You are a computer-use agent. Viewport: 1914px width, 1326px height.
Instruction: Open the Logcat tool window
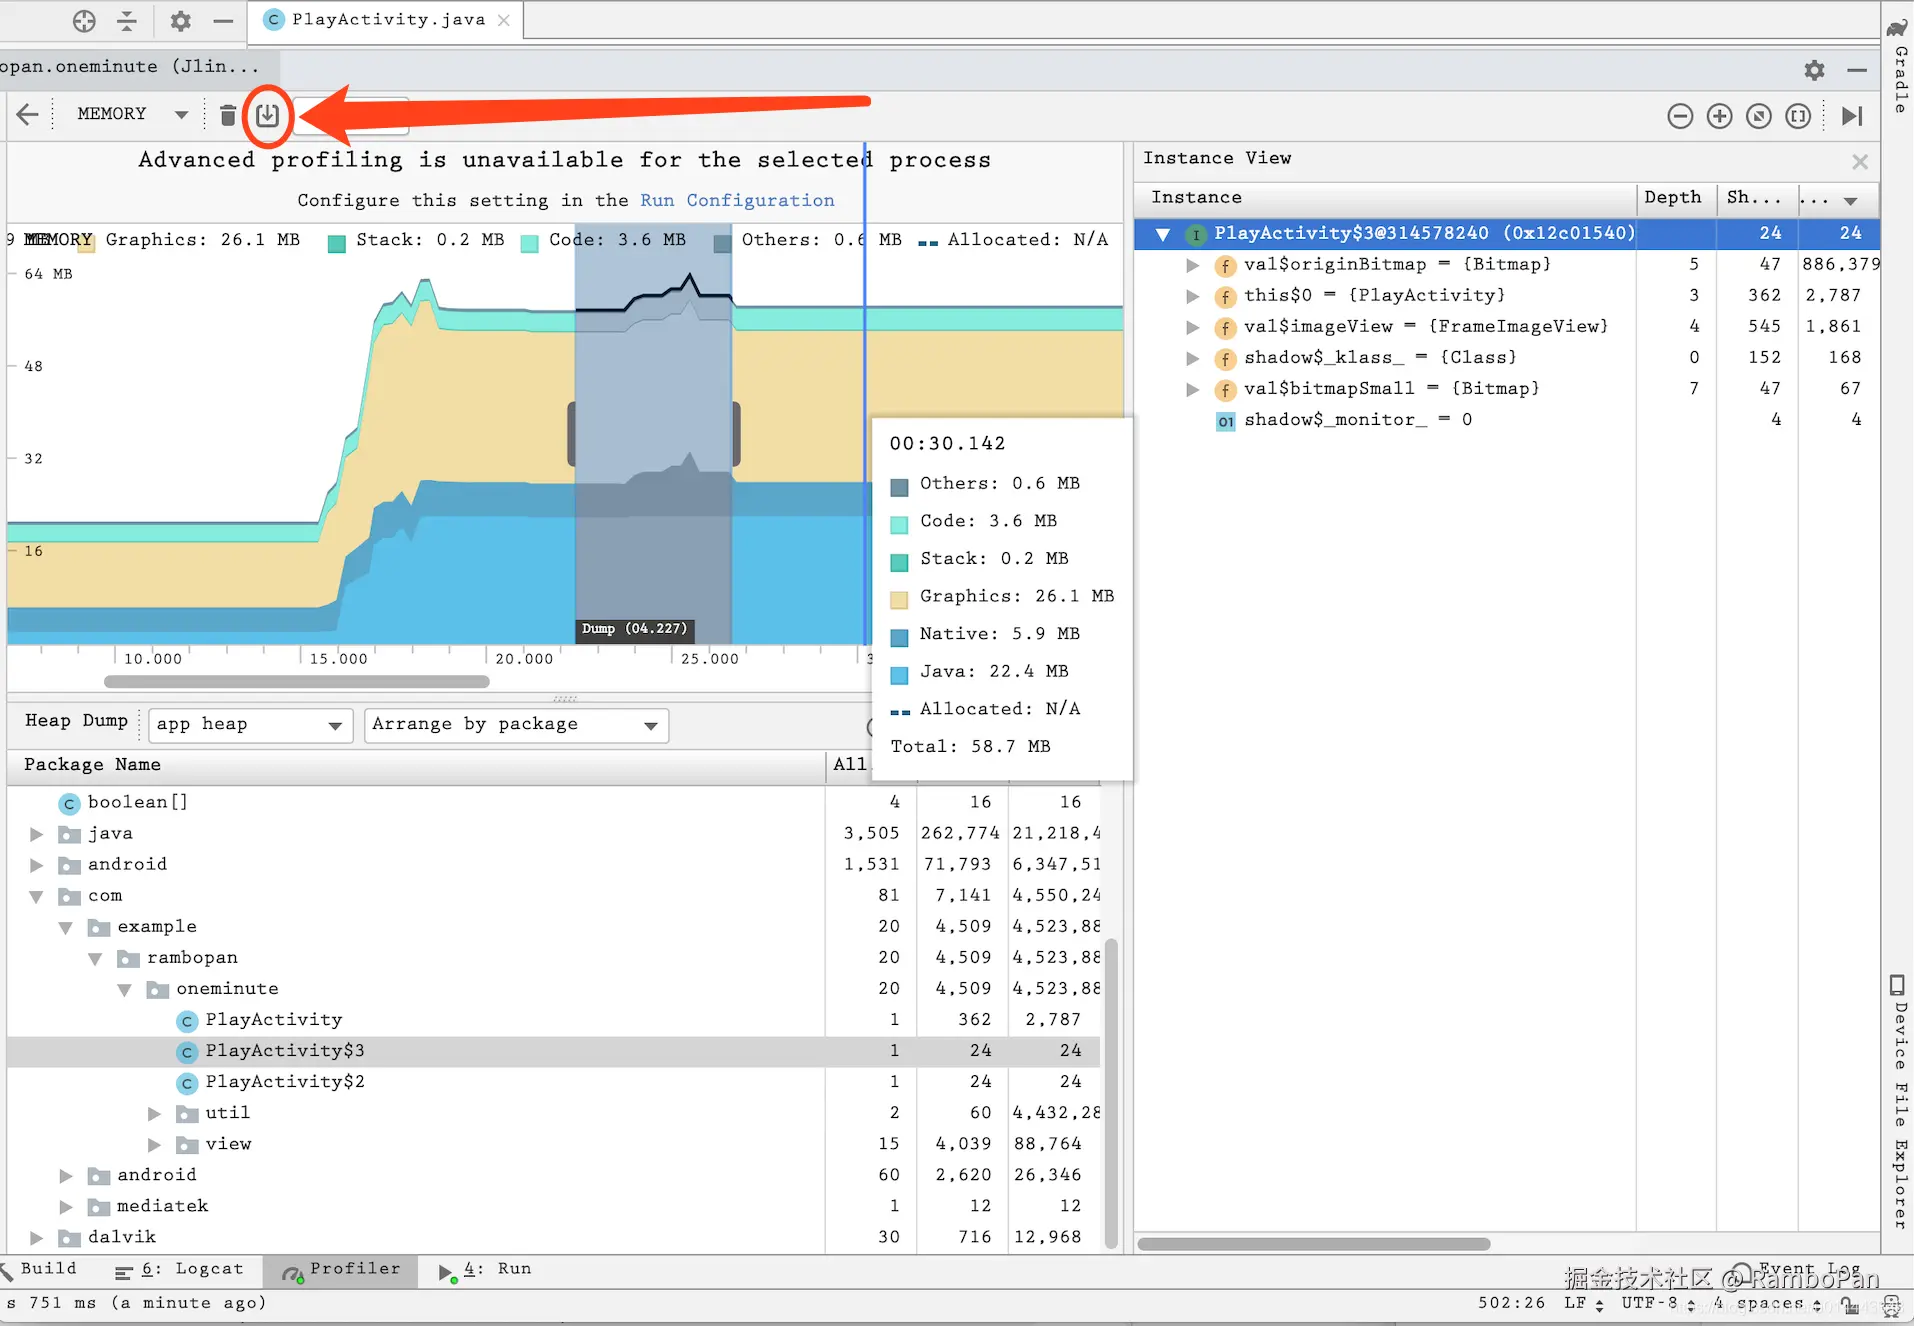click(179, 1269)
